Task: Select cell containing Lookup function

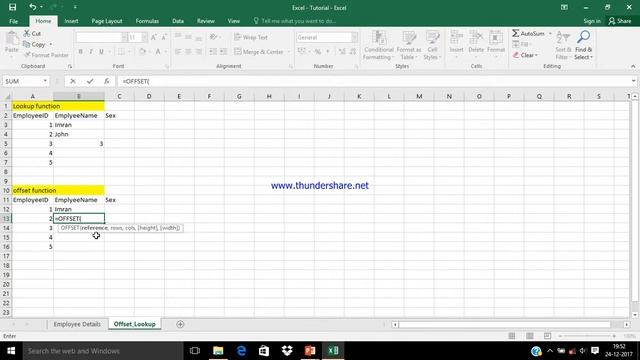Action: 33,106
